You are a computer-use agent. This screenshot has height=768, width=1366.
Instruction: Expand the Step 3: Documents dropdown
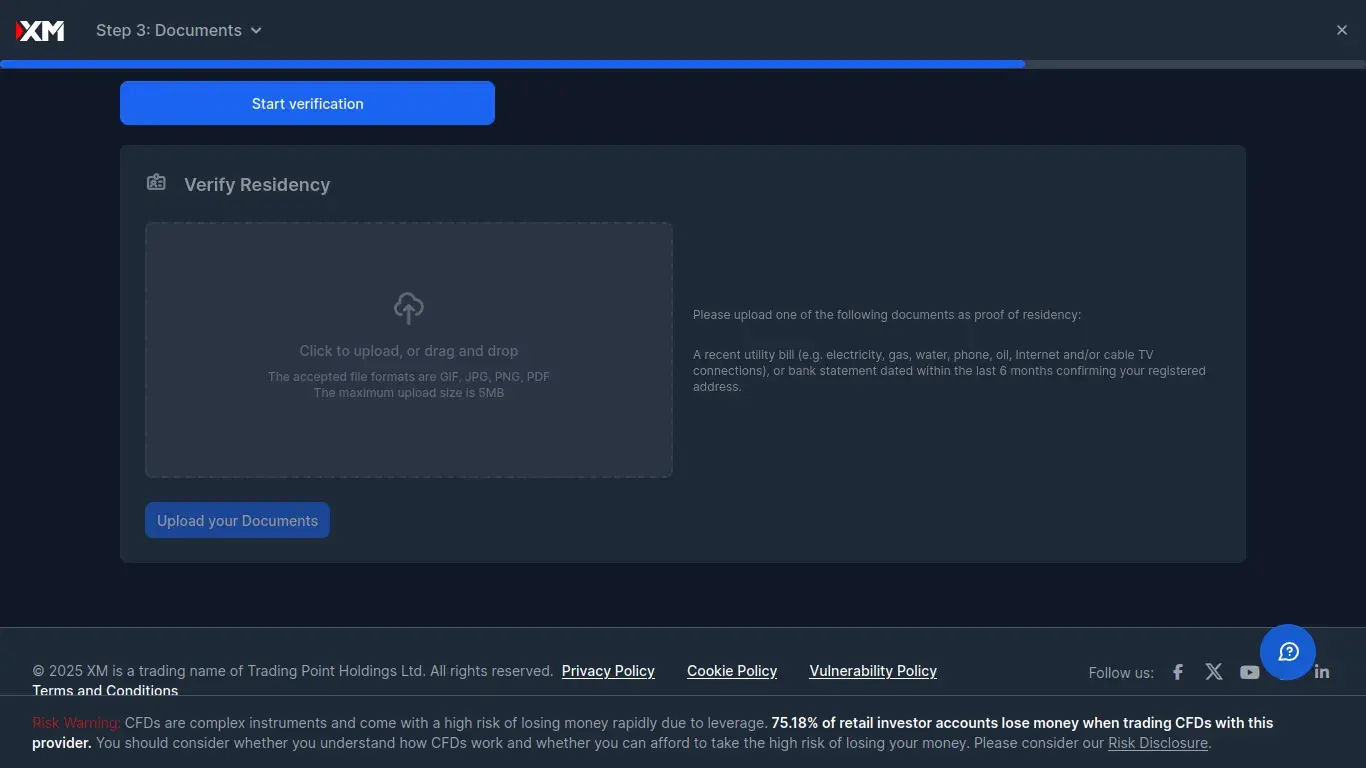[x=178, y=31]
